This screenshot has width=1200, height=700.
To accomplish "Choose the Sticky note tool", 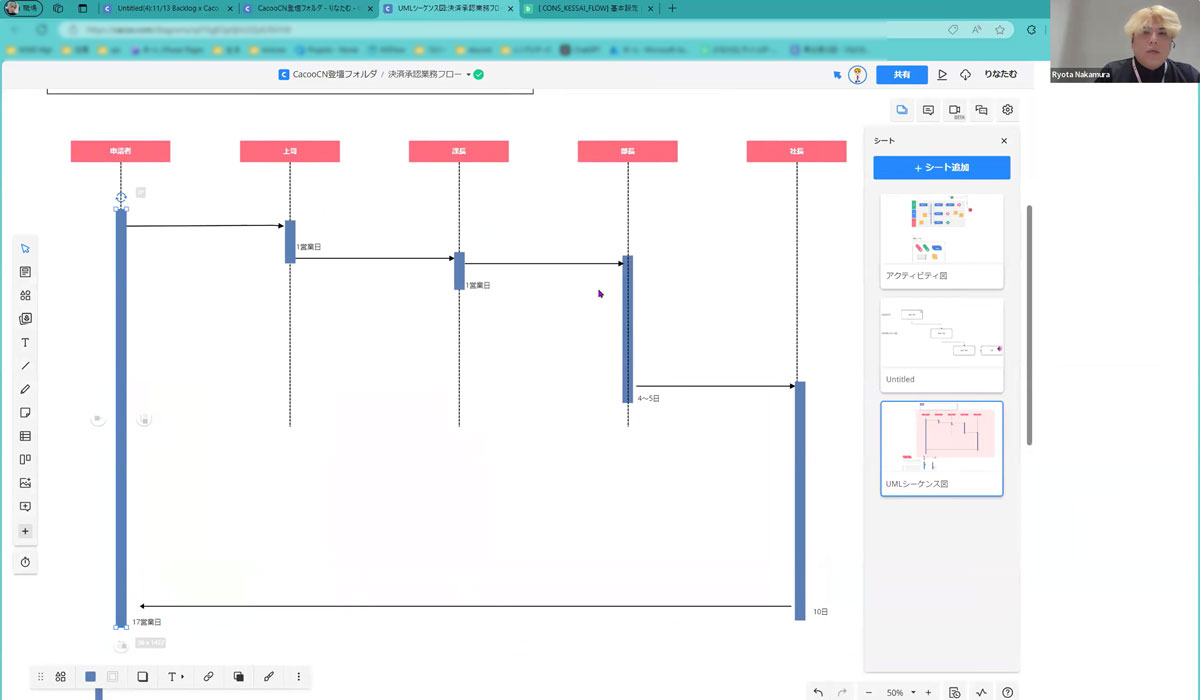I will point(26,413).
